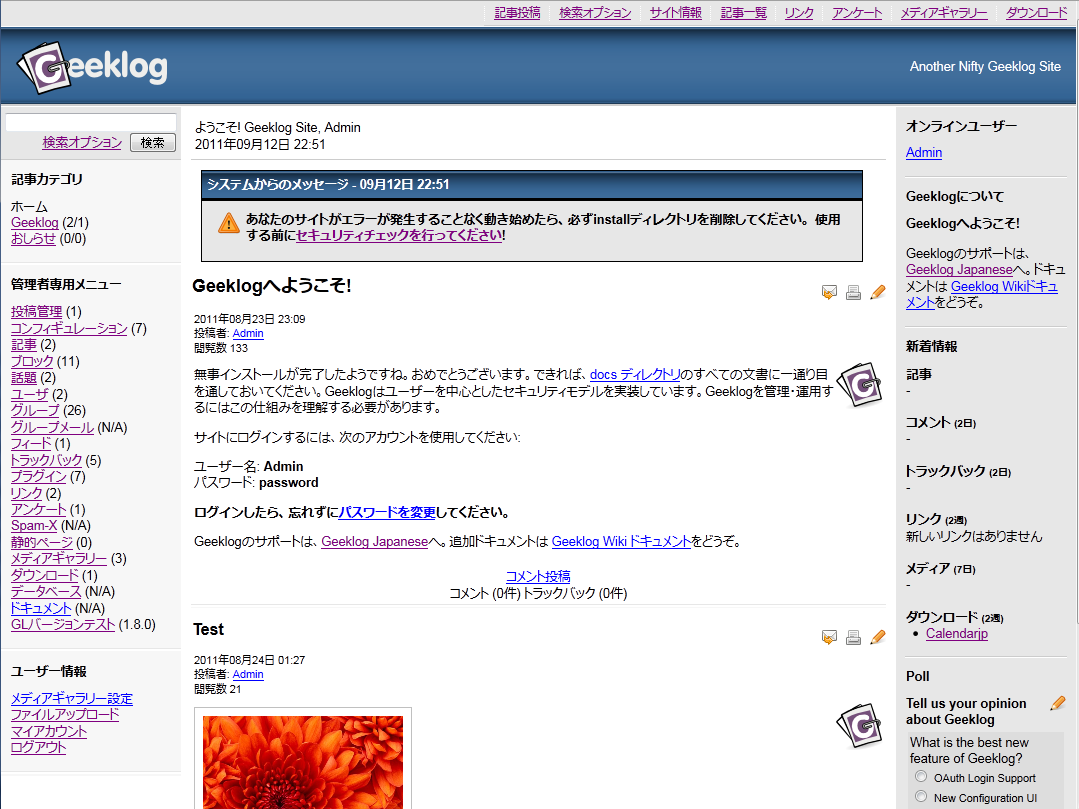This screenshot has height=809, width=1079.
Task: Select the OAuth Login Support poll option
Action: click(x=921, y=777)
